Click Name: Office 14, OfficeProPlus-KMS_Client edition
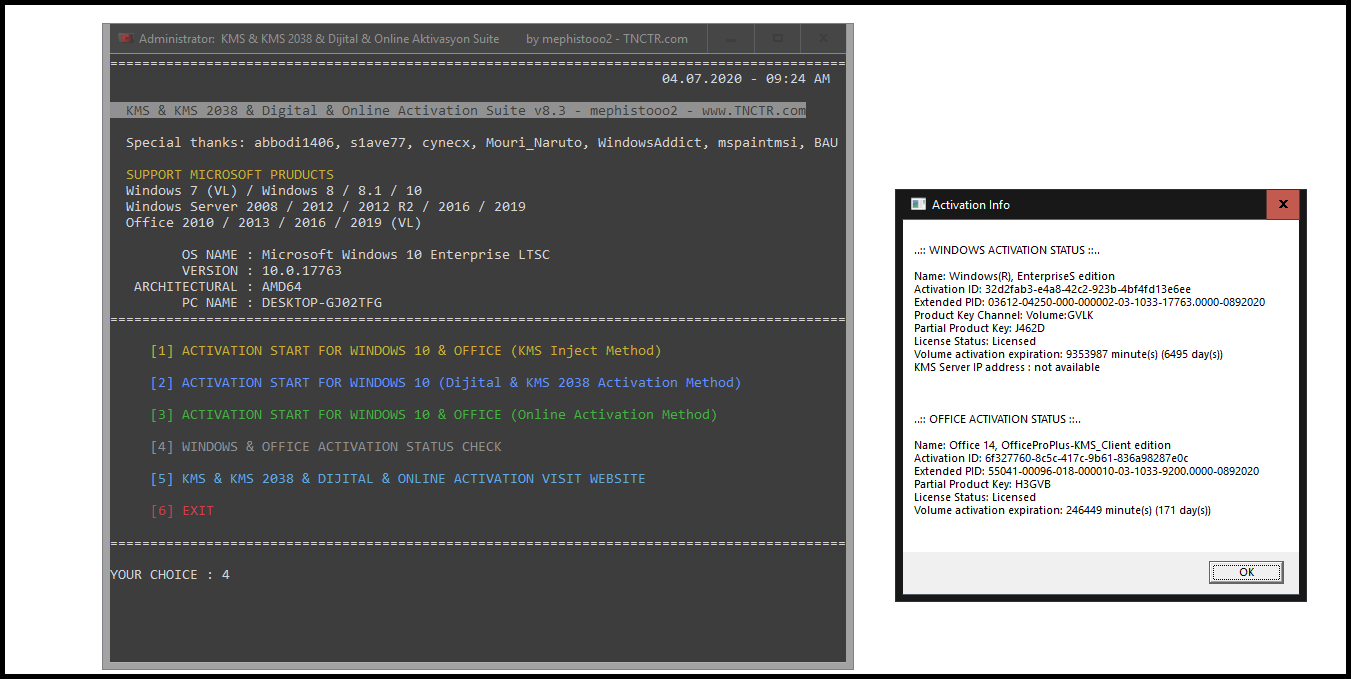Screen dimensions: 1351x679 tap(1042, 445)
